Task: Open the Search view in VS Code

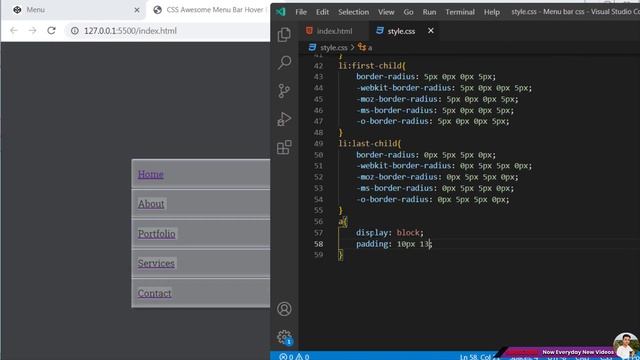Action: 284,62
